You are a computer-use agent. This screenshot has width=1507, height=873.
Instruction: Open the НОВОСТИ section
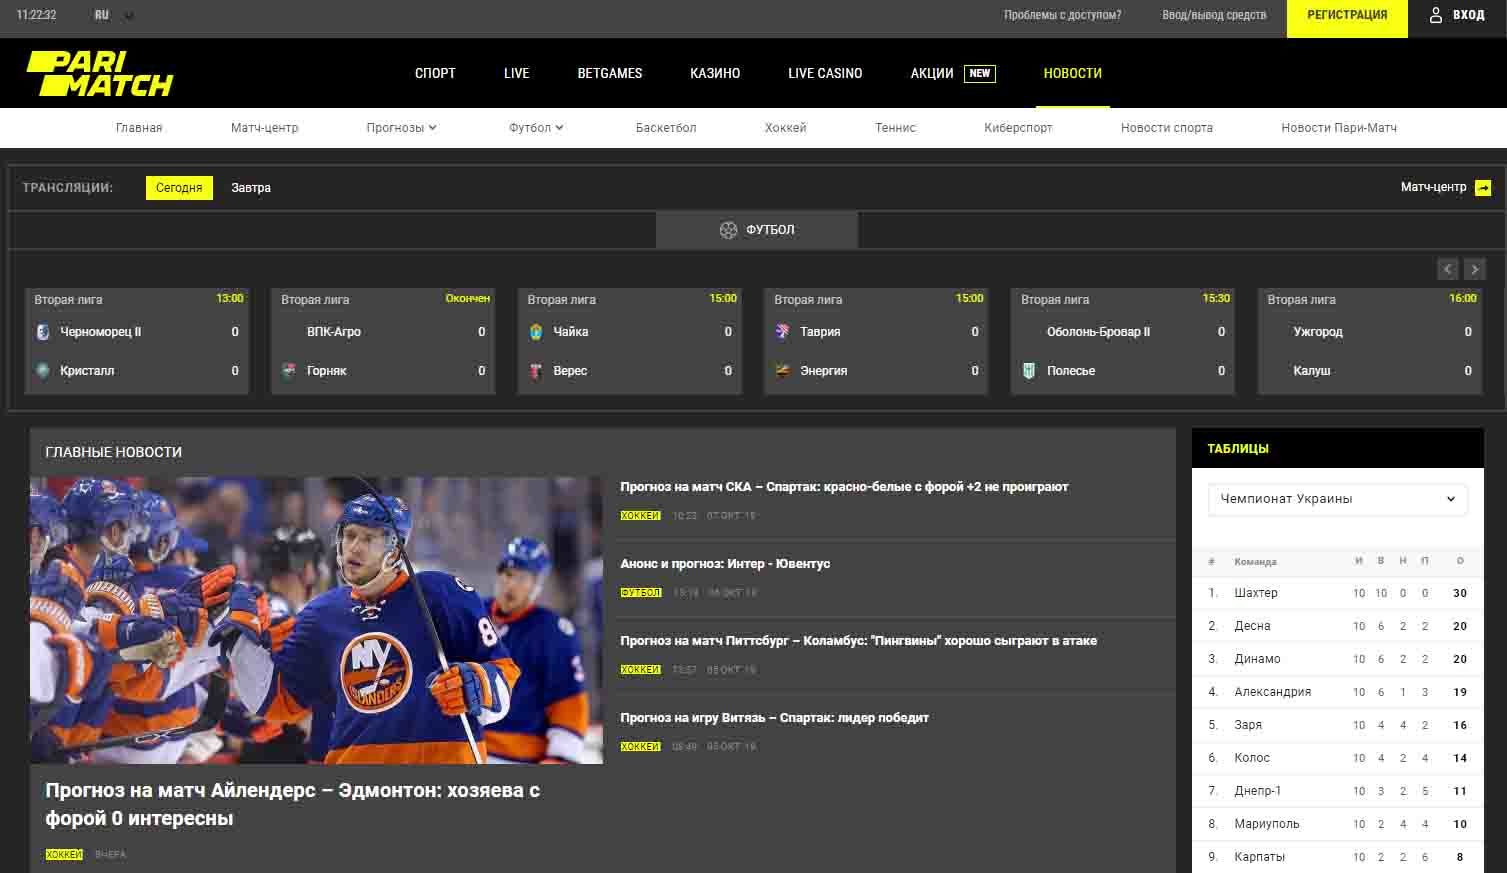pos(1073,73)
